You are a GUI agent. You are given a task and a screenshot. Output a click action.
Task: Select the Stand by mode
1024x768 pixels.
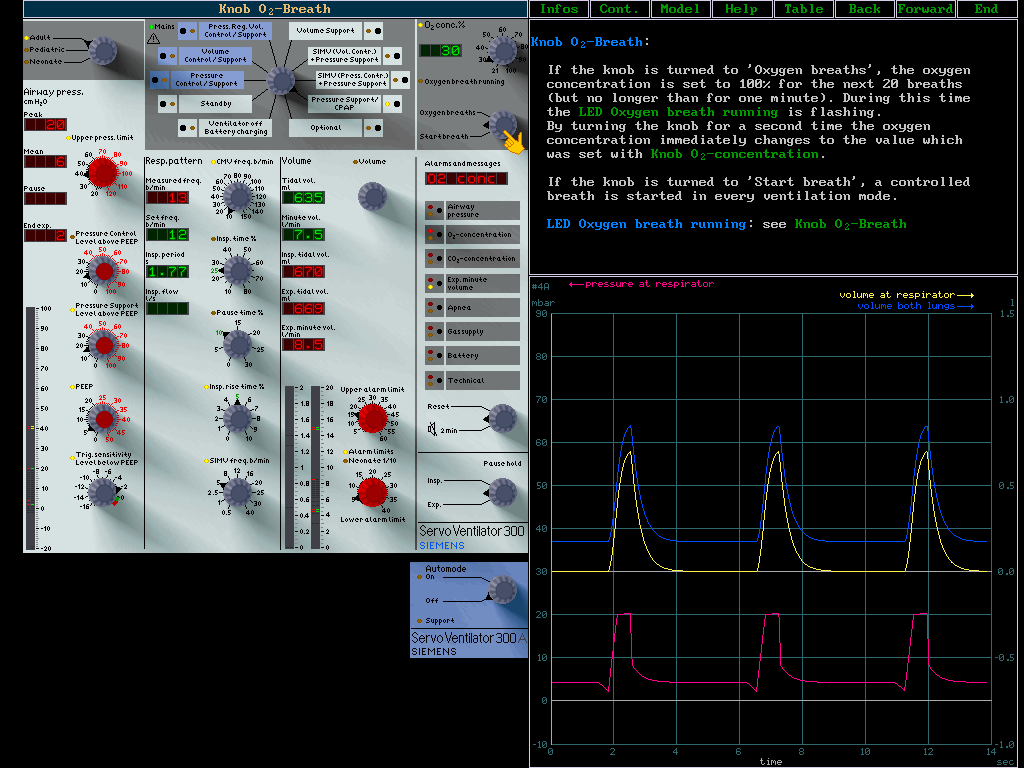tap(217, 103)
